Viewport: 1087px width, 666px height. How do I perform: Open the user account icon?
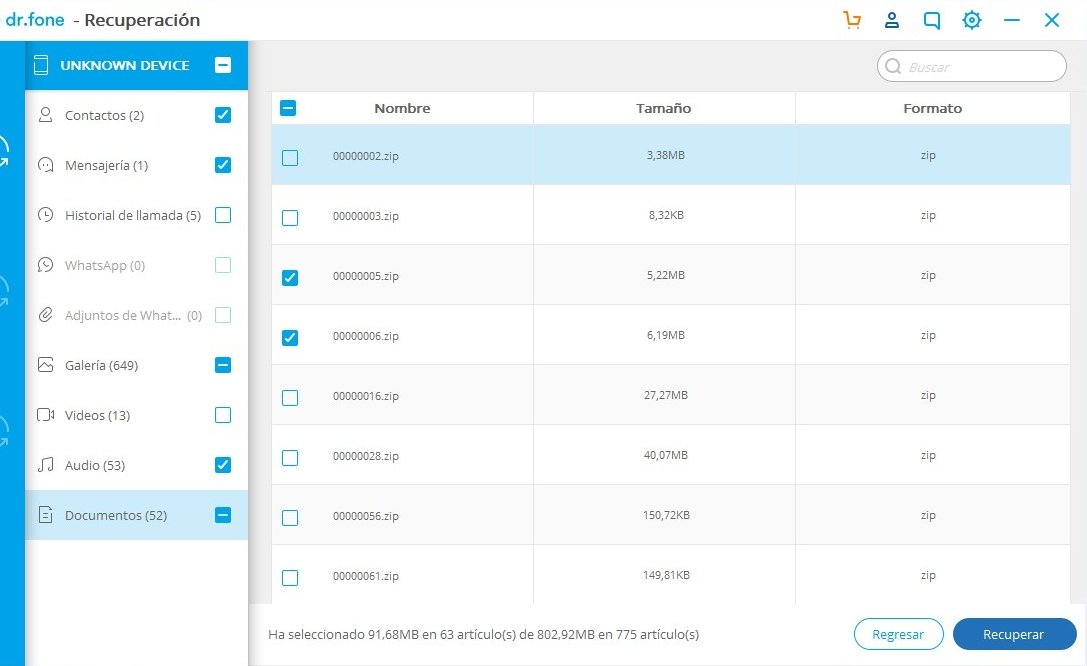point(892,20)
